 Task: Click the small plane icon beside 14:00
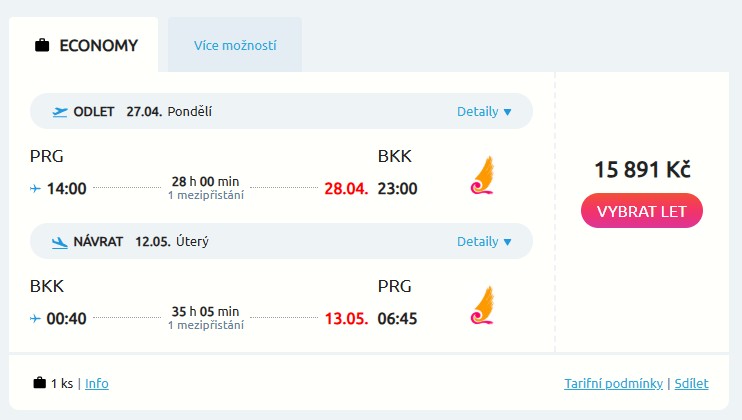click(x=36, y=188)
